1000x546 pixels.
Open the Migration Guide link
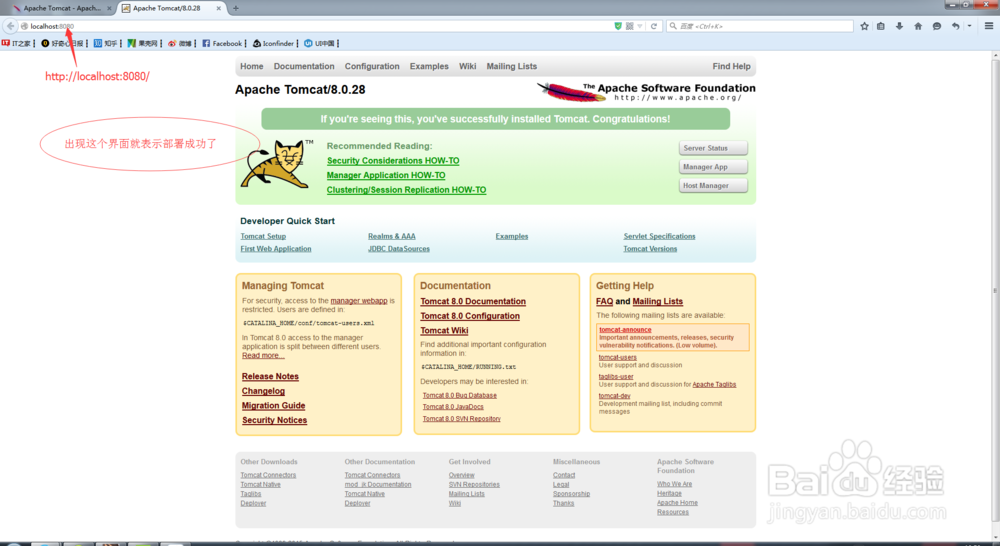pos(274,406)
